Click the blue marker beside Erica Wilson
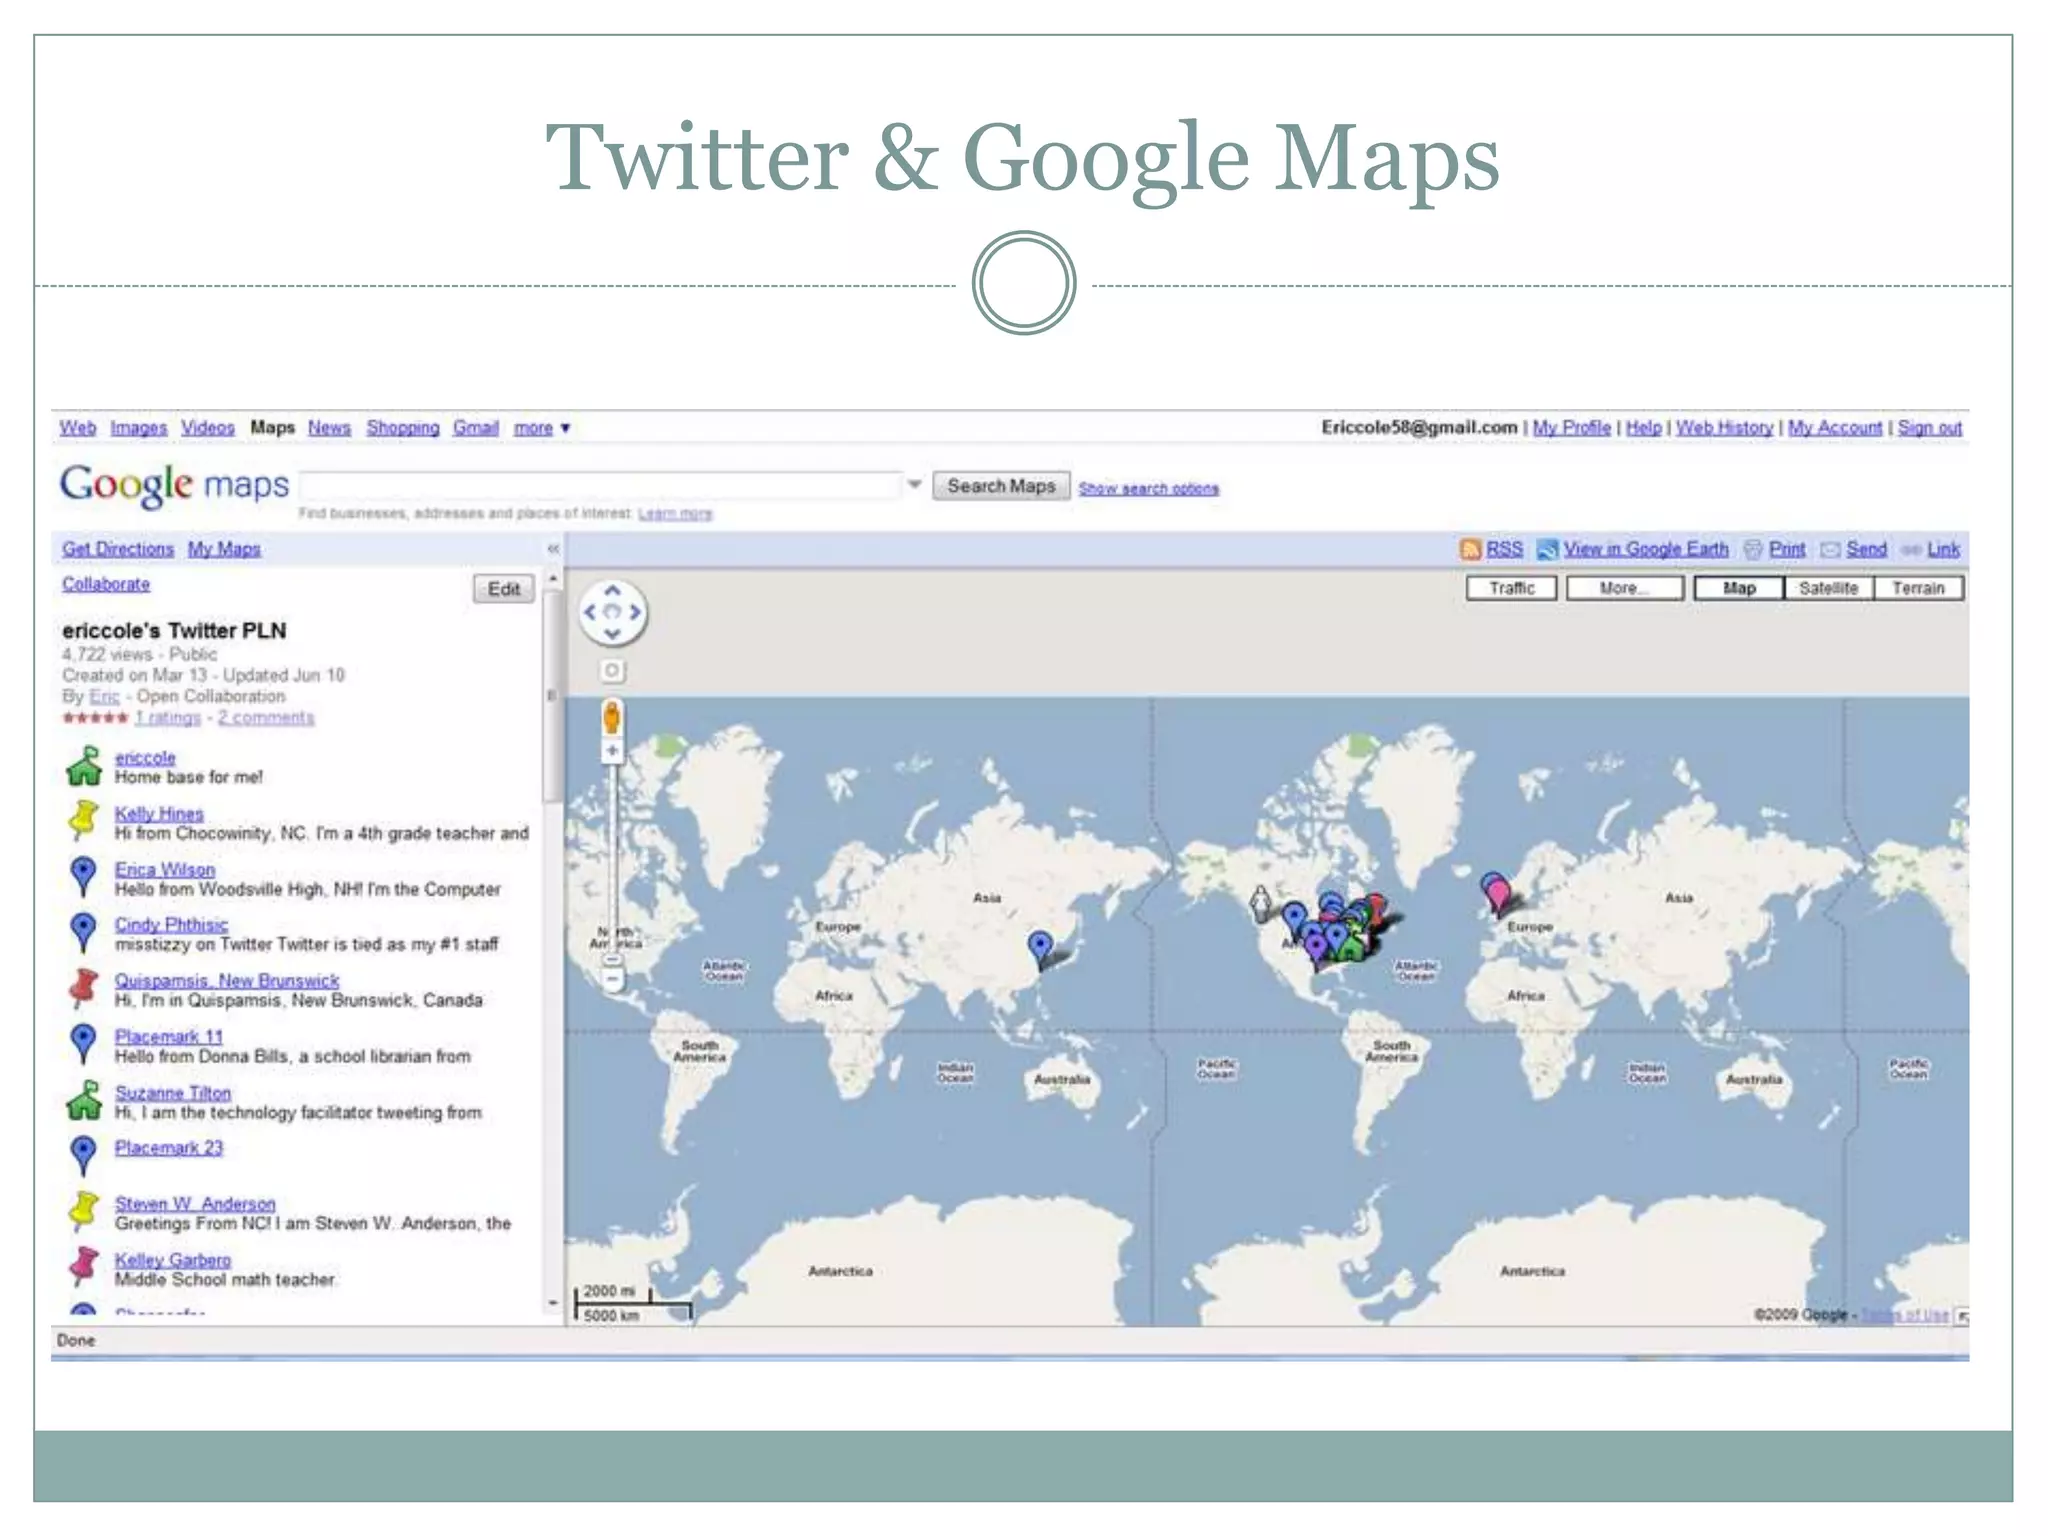Image resolution: width=2048 pixels, height=1536 pixels. pyautogui.click(x=84, y=877)
